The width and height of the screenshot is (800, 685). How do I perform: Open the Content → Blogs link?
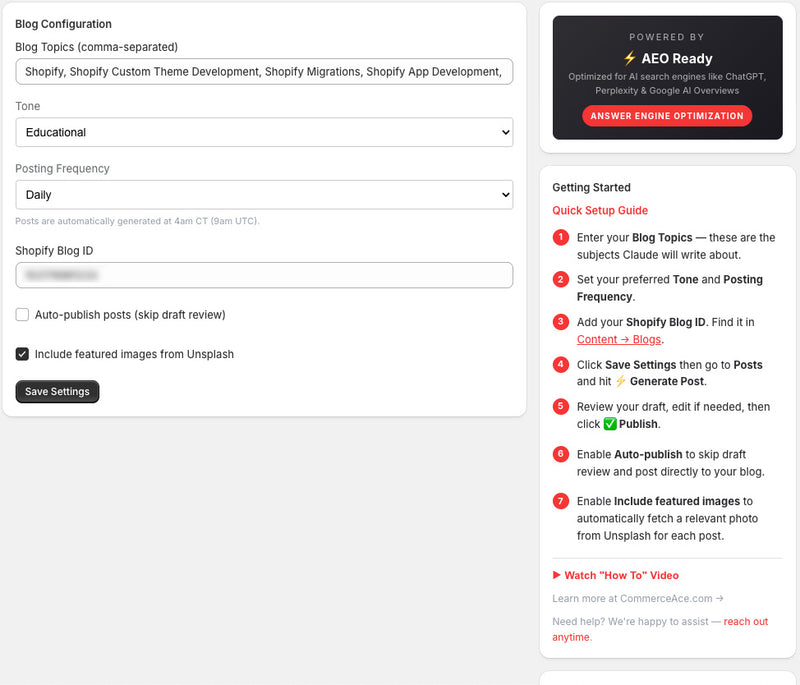click(619, 339)
